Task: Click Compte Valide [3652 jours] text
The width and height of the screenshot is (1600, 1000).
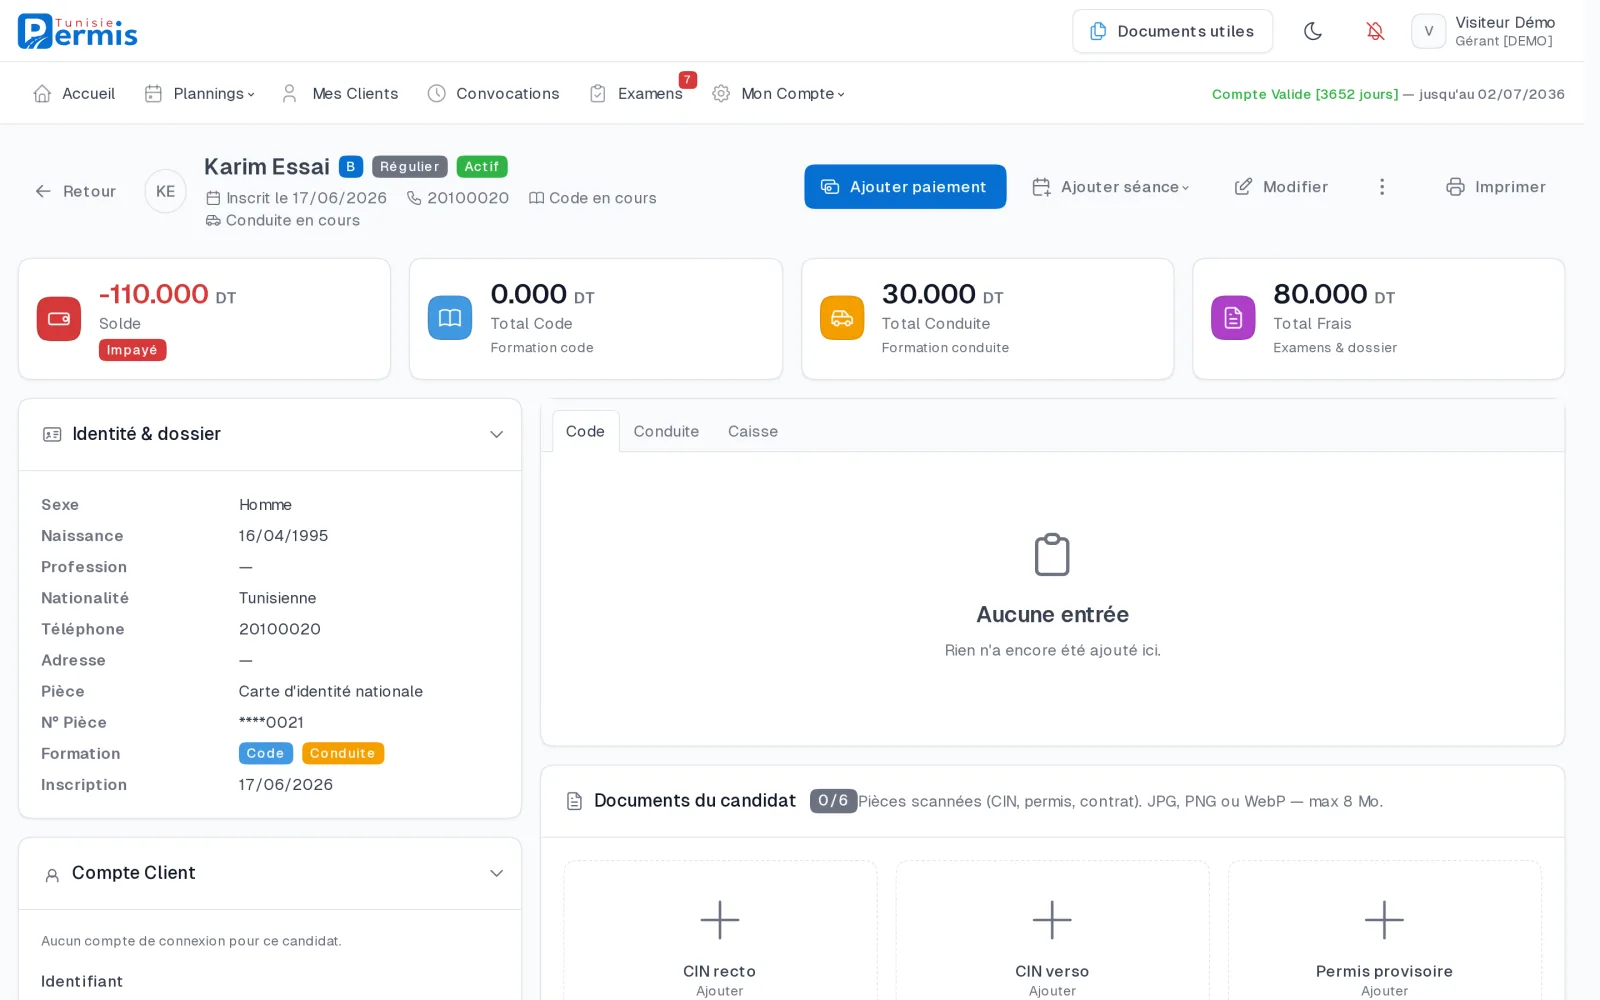Action: coord(1305,94)
